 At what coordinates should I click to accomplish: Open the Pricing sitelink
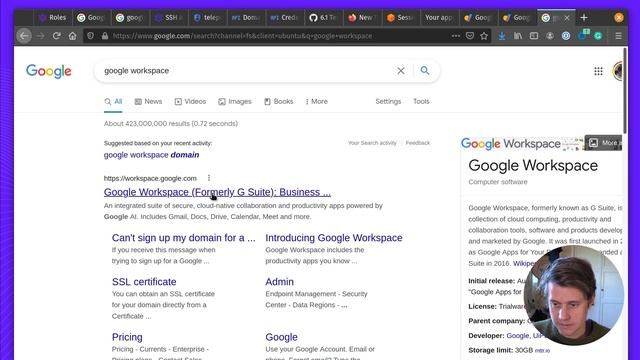point(127,337)
